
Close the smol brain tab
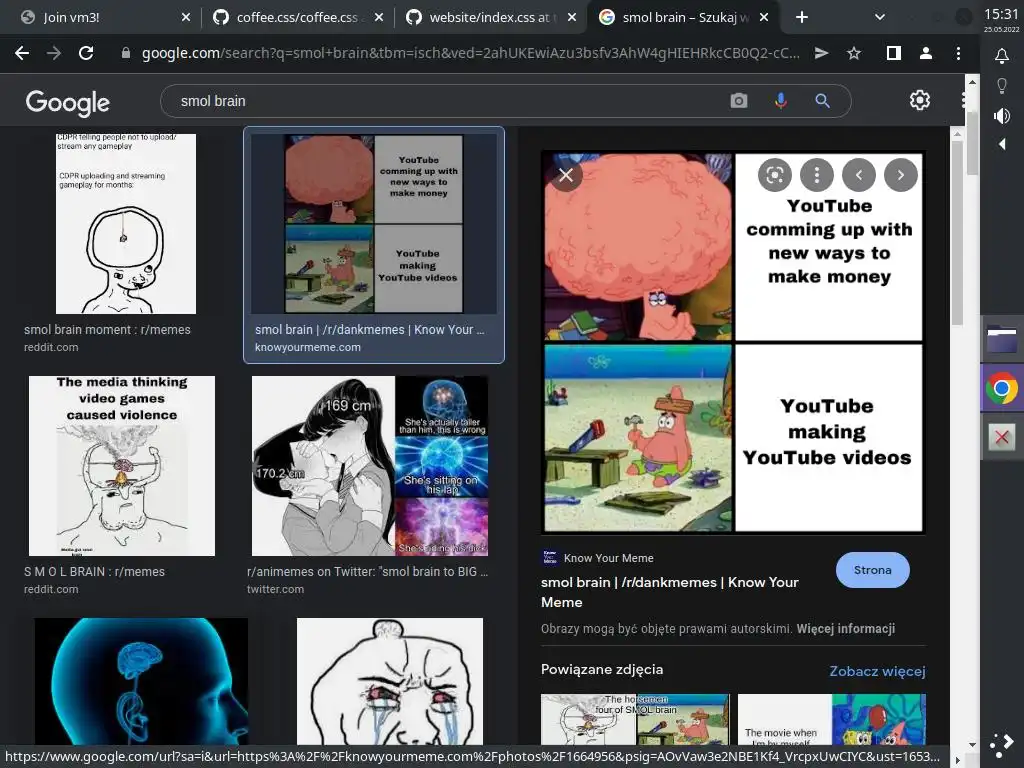point(764,18)
